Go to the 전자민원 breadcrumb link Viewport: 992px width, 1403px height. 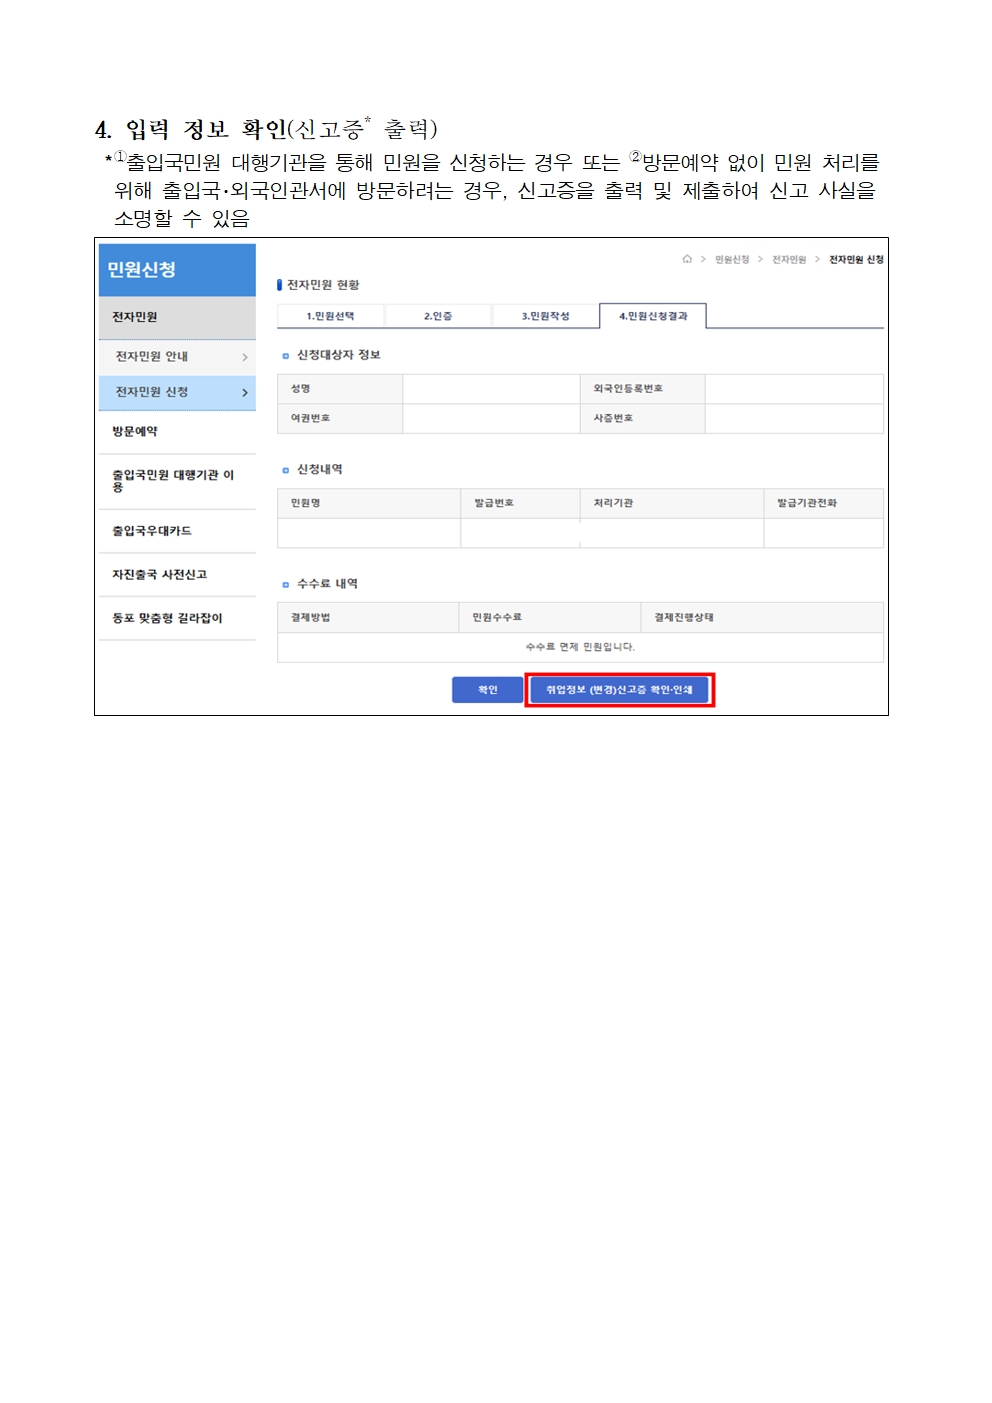(x=789, y=260)
